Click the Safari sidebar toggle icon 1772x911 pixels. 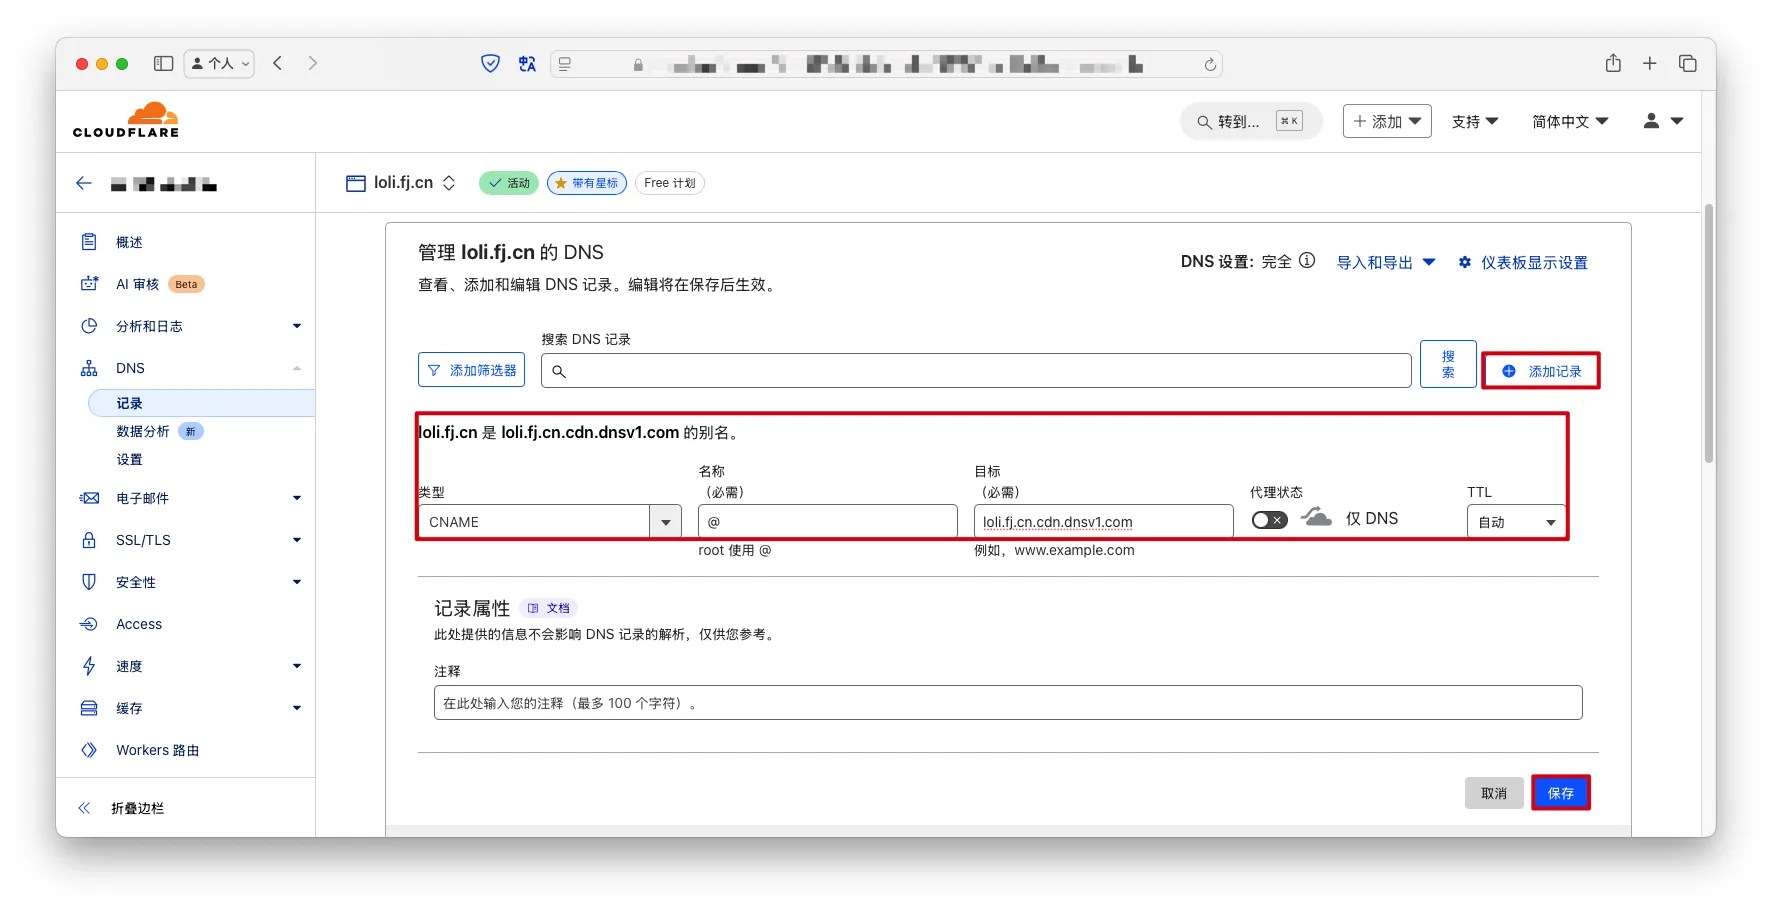point(163,64)
